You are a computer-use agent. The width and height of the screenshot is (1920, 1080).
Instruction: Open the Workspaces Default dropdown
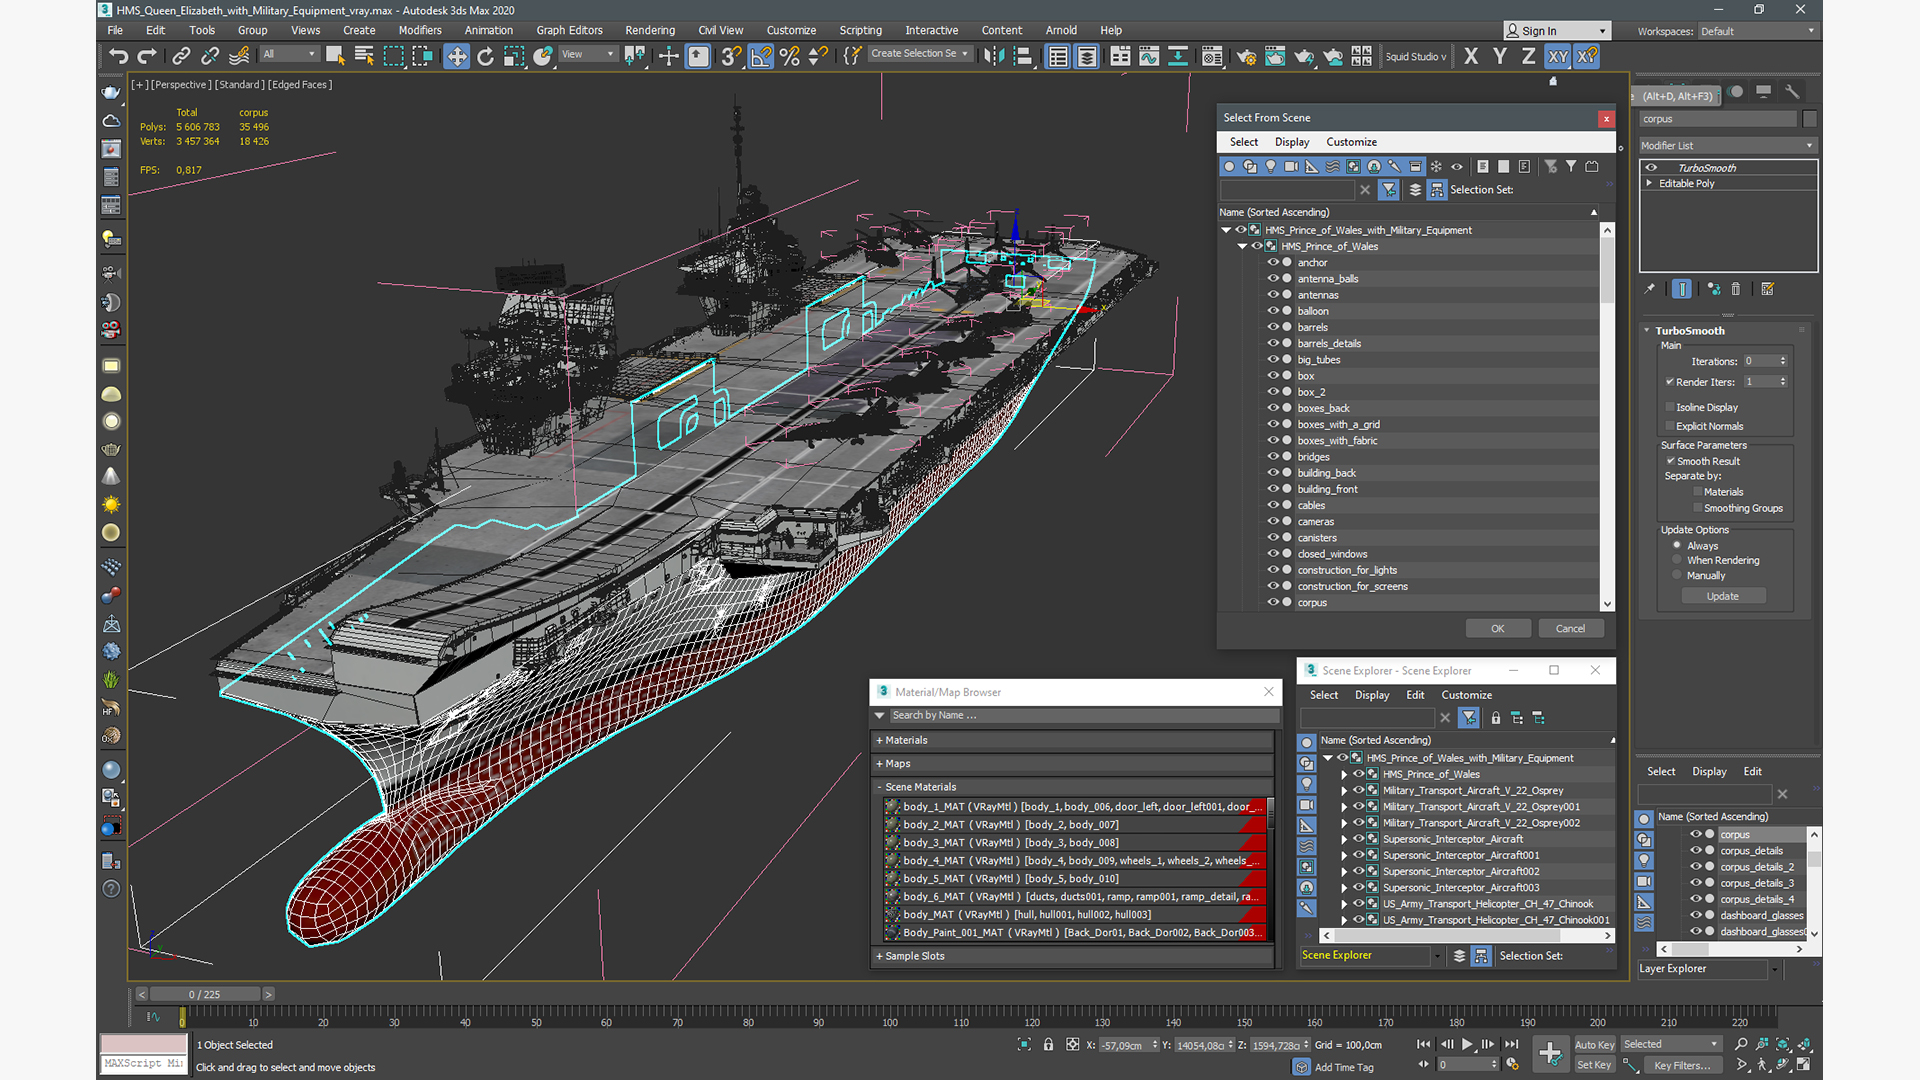pyautogui.click(x=1757, y=31)
